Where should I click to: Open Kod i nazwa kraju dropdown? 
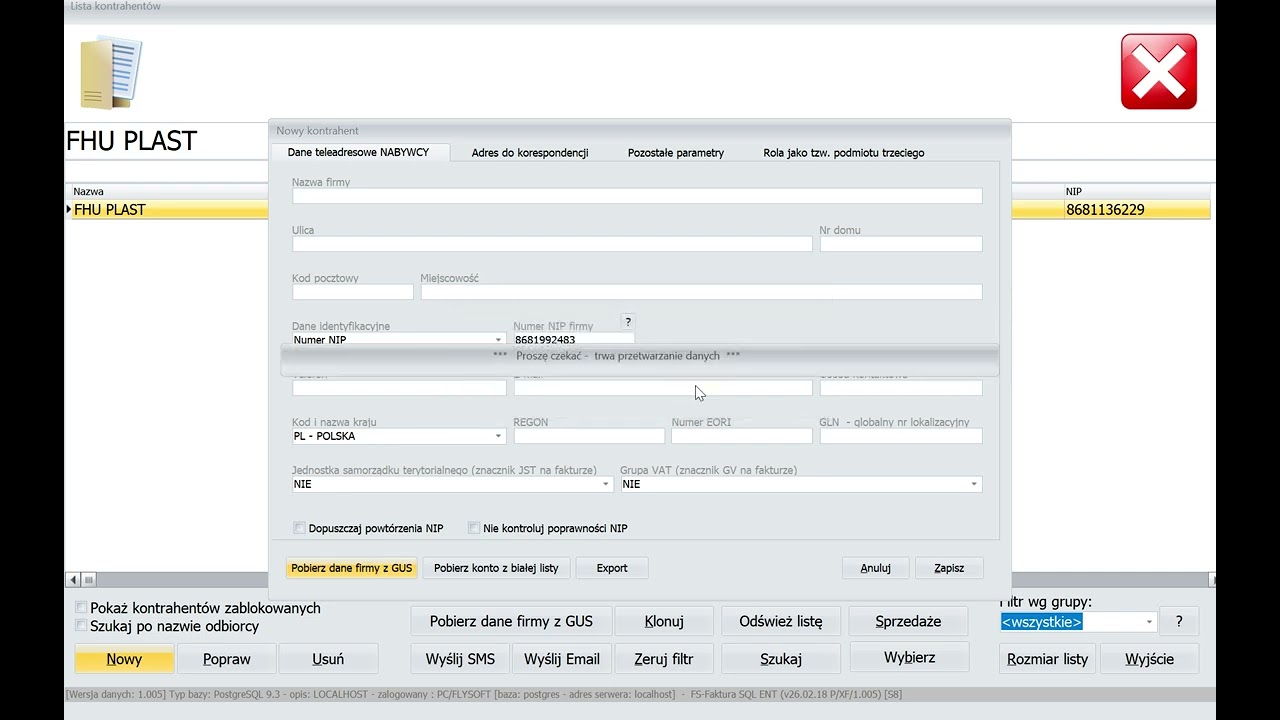click(498, 436)
